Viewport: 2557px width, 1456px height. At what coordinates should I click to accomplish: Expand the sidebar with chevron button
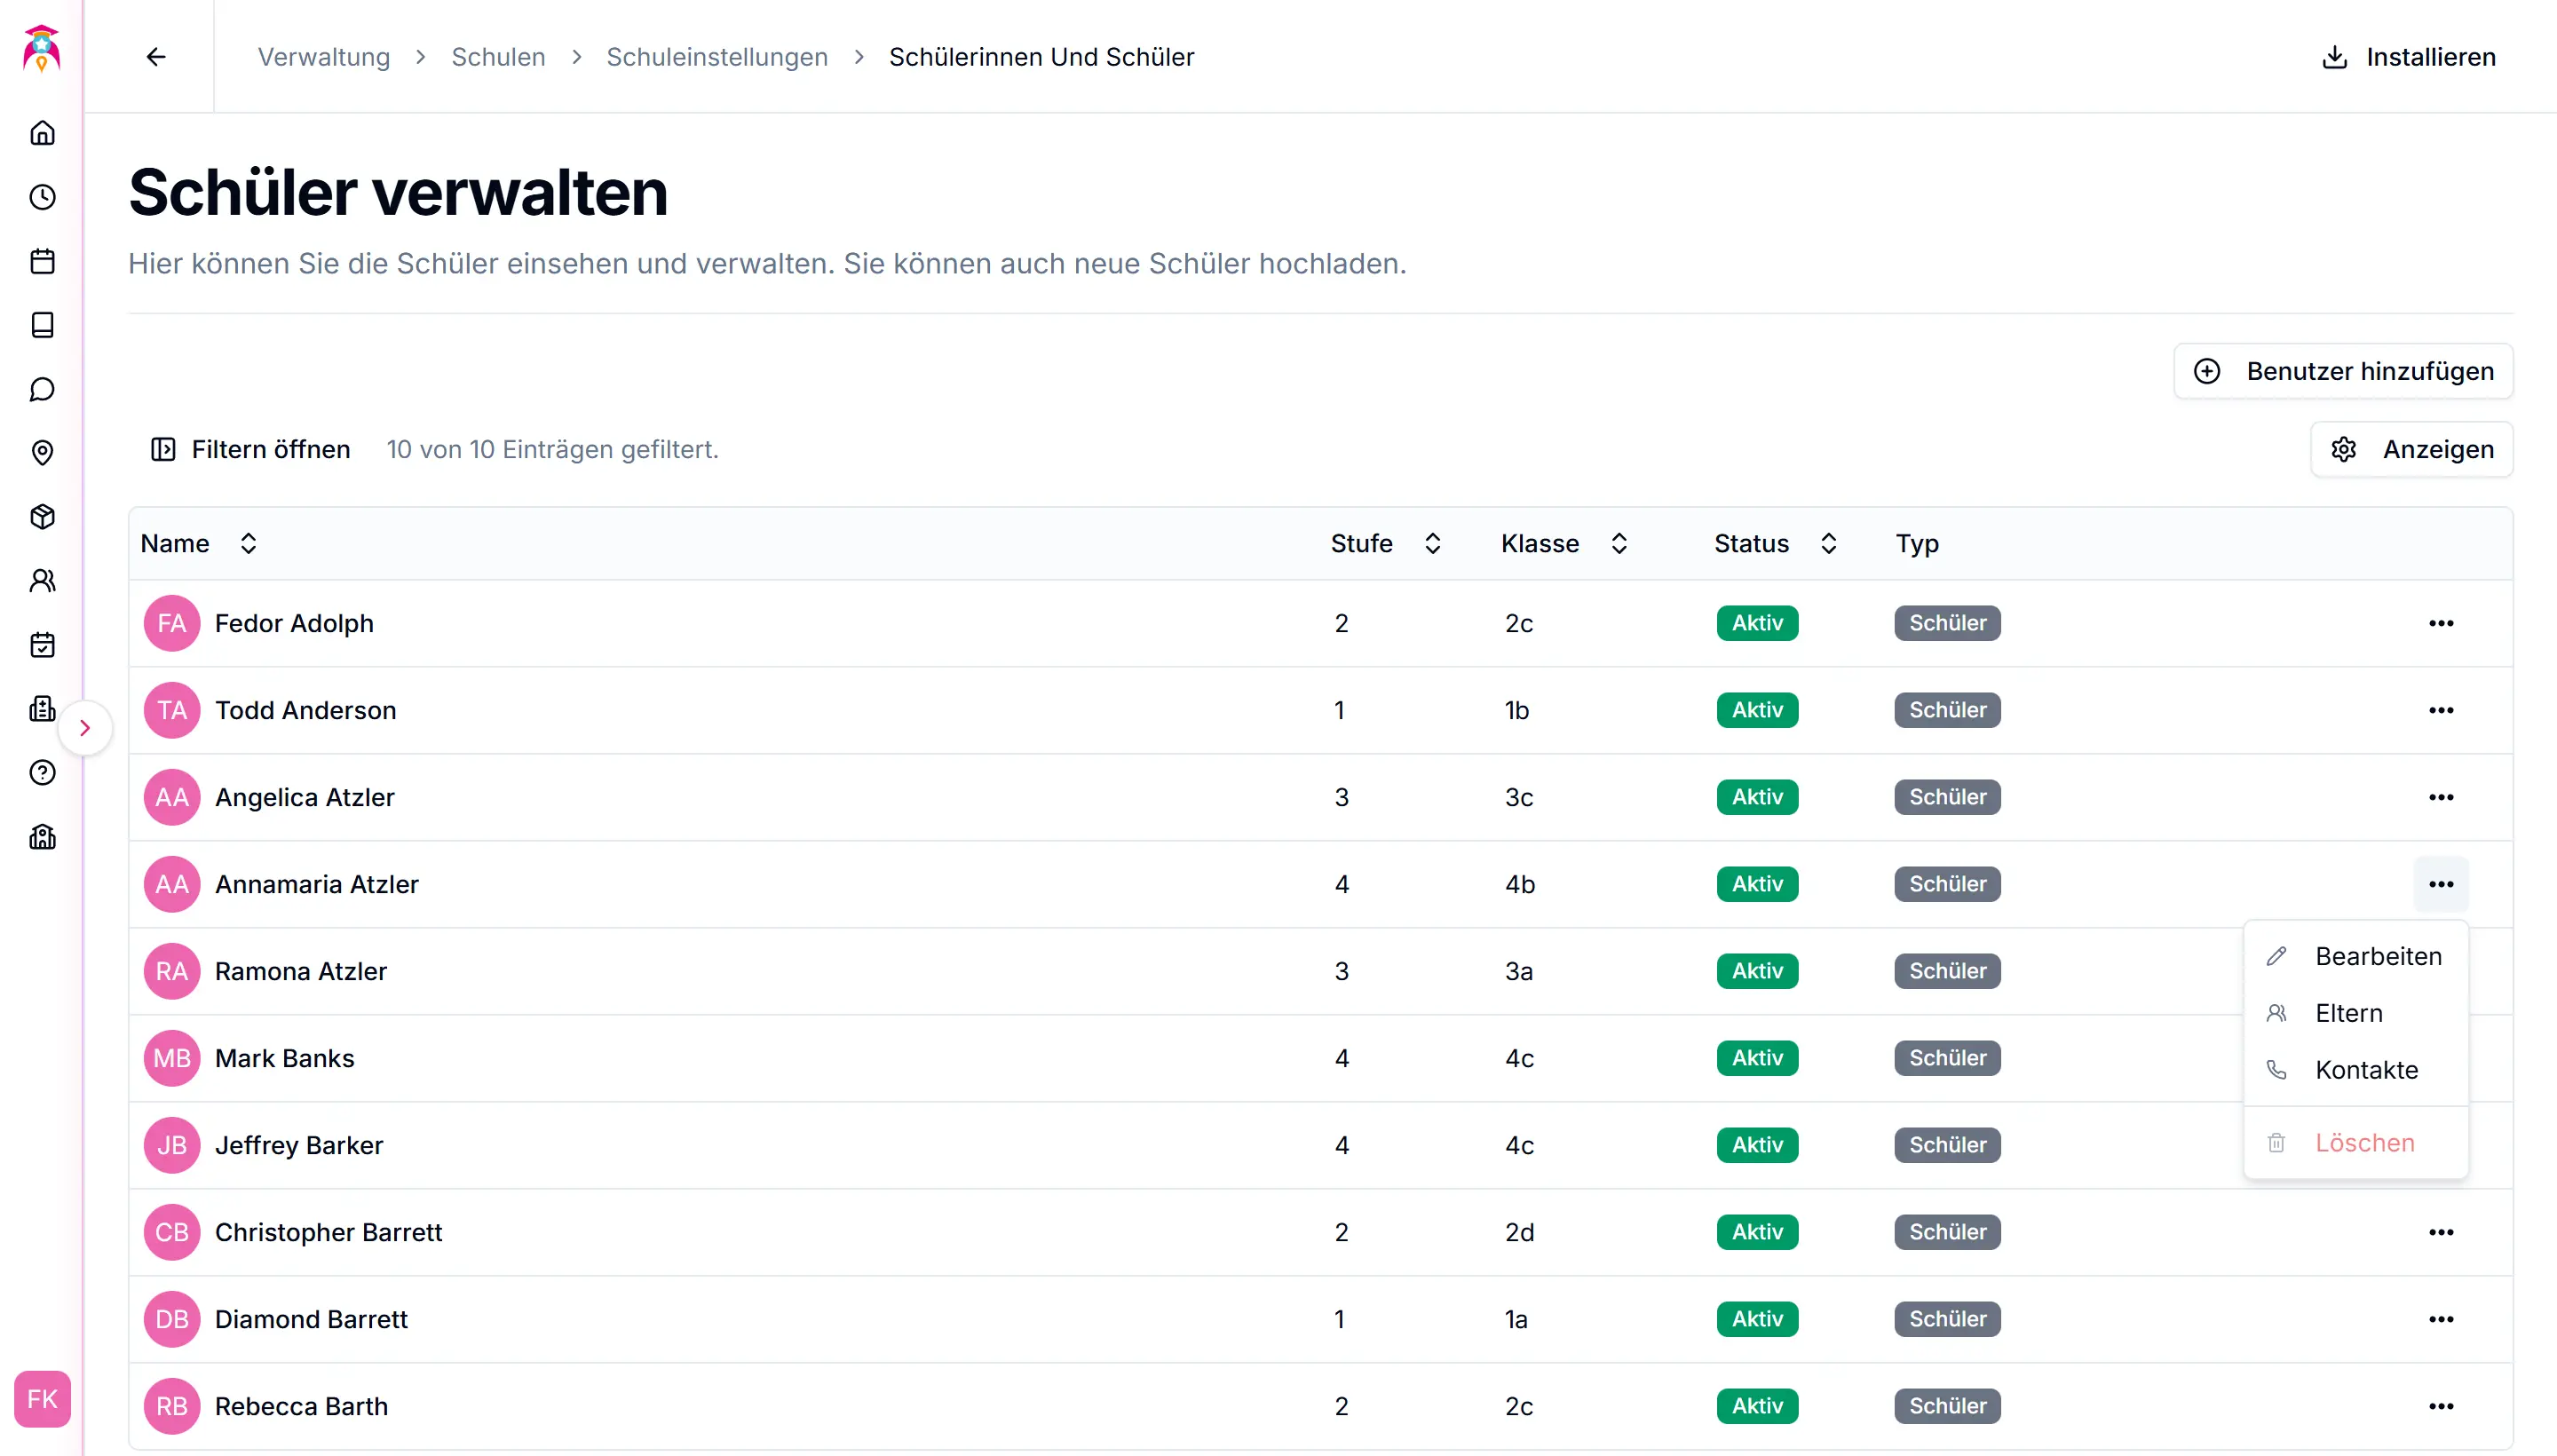tap(85, 728)
